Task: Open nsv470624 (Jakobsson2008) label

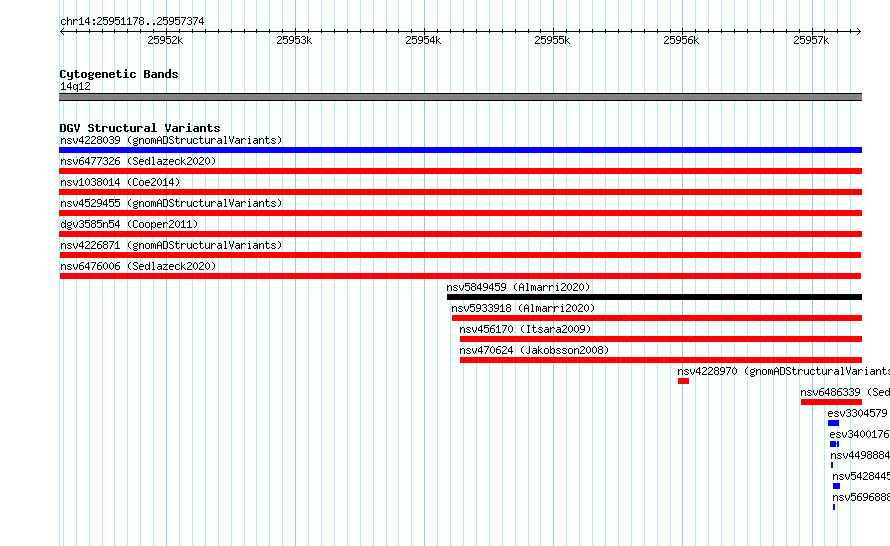Action: coord(534,350)
